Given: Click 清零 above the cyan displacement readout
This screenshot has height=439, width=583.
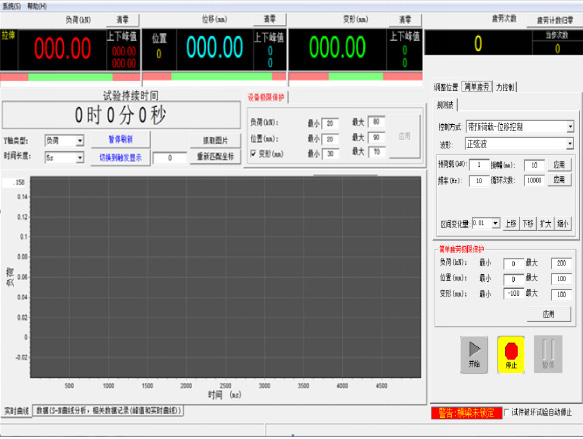Looking at the screenshot, I should (270, 19).
